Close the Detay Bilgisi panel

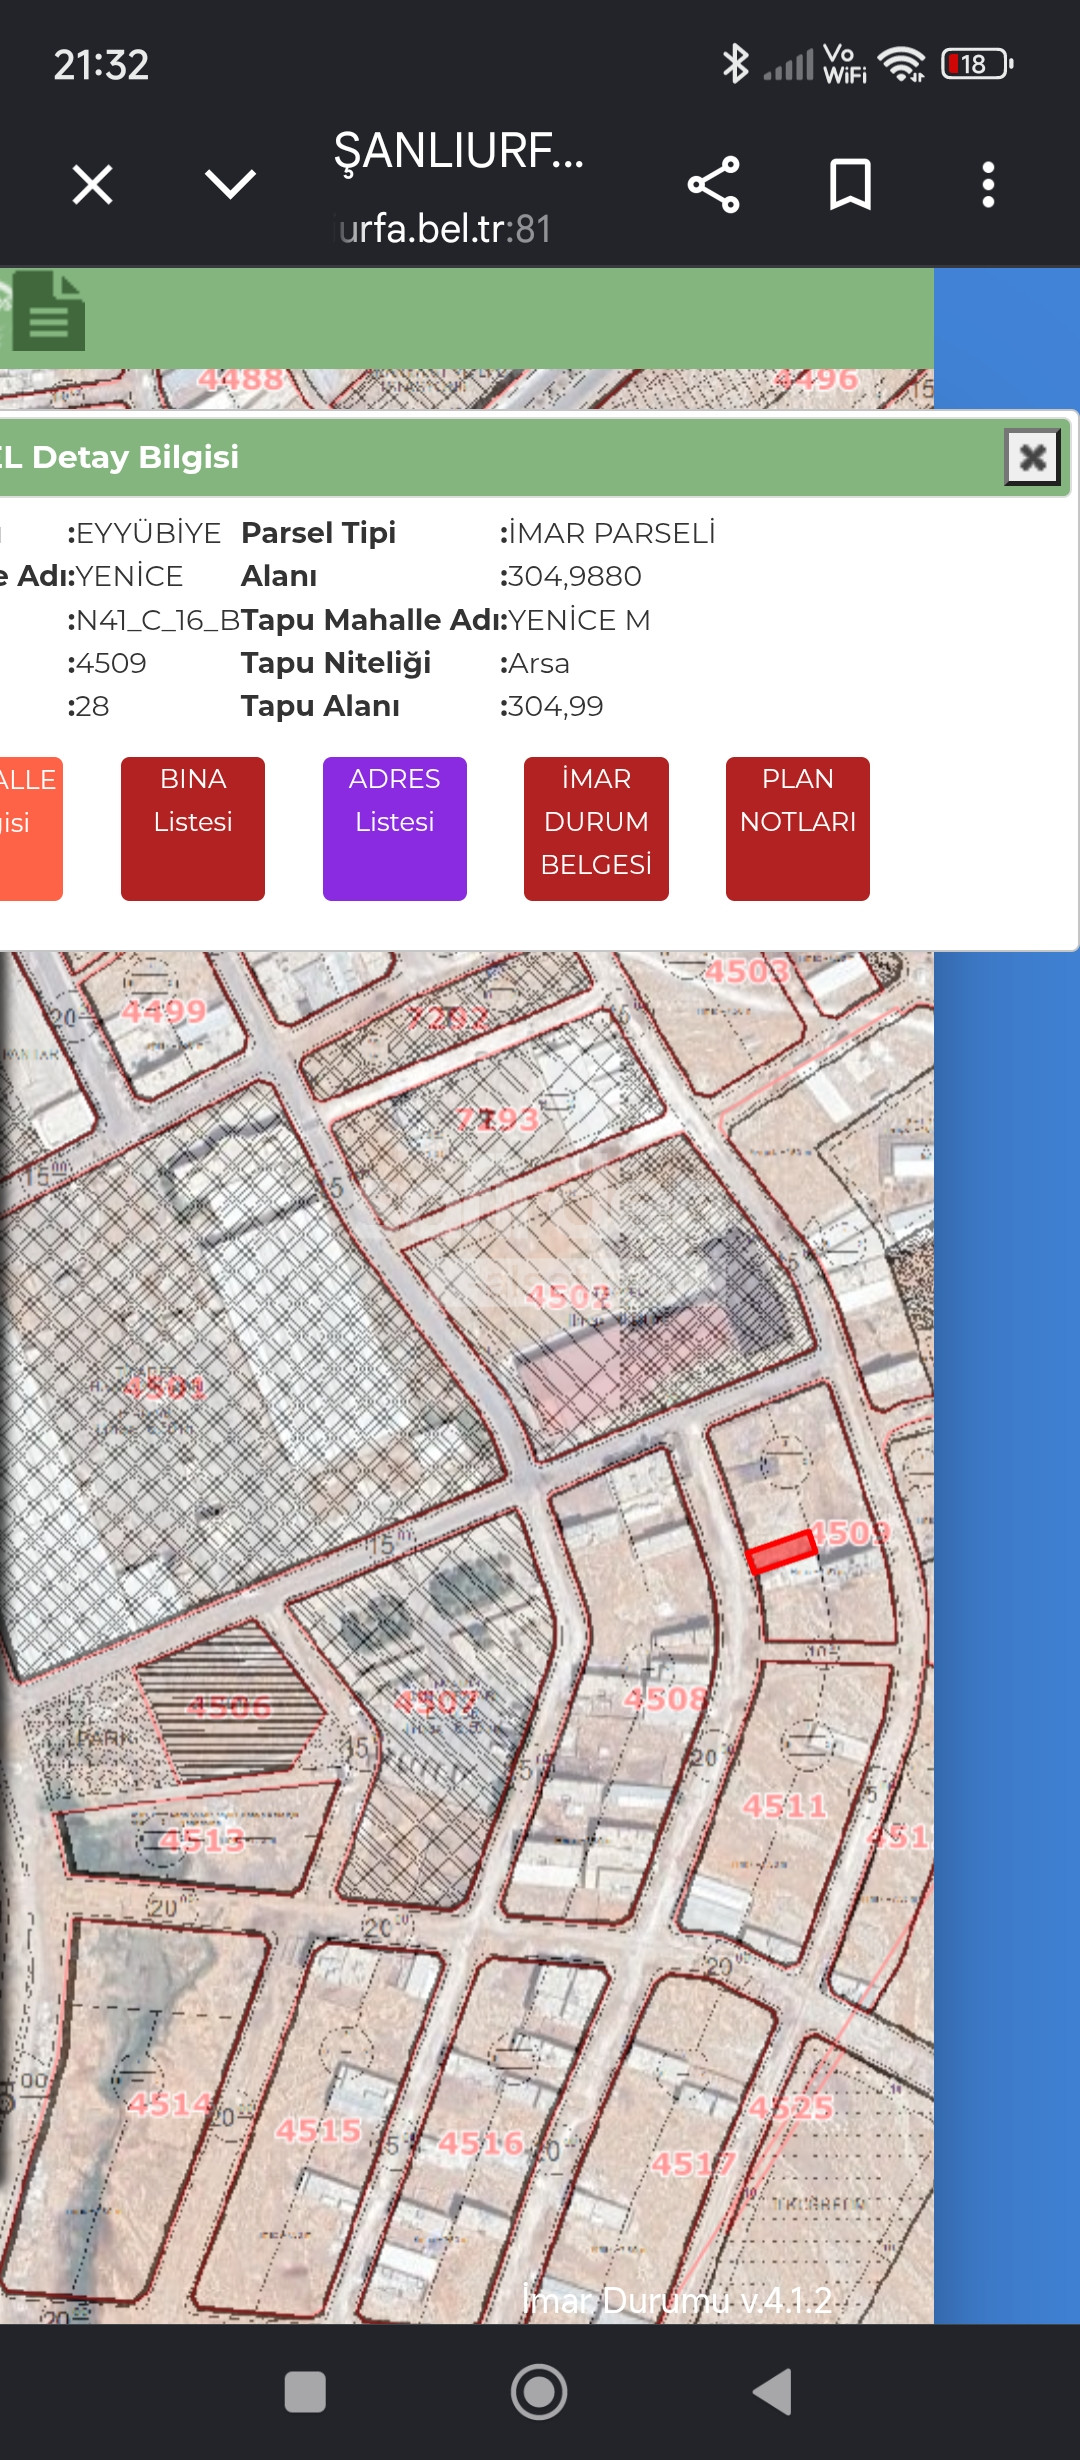pos(1032,457)
